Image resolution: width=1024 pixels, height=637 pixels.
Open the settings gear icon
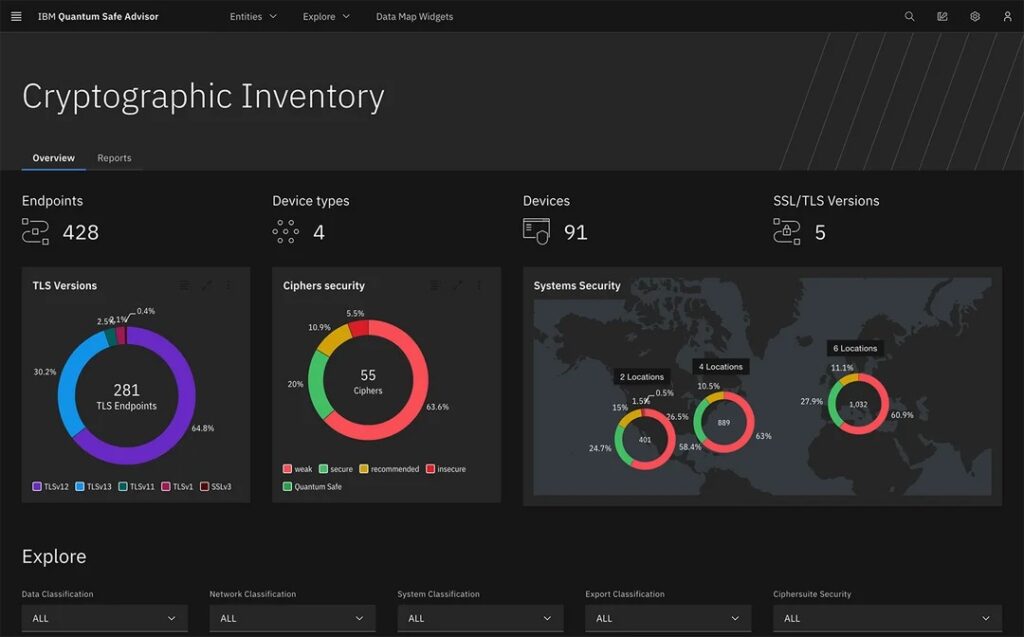(973, 16)
